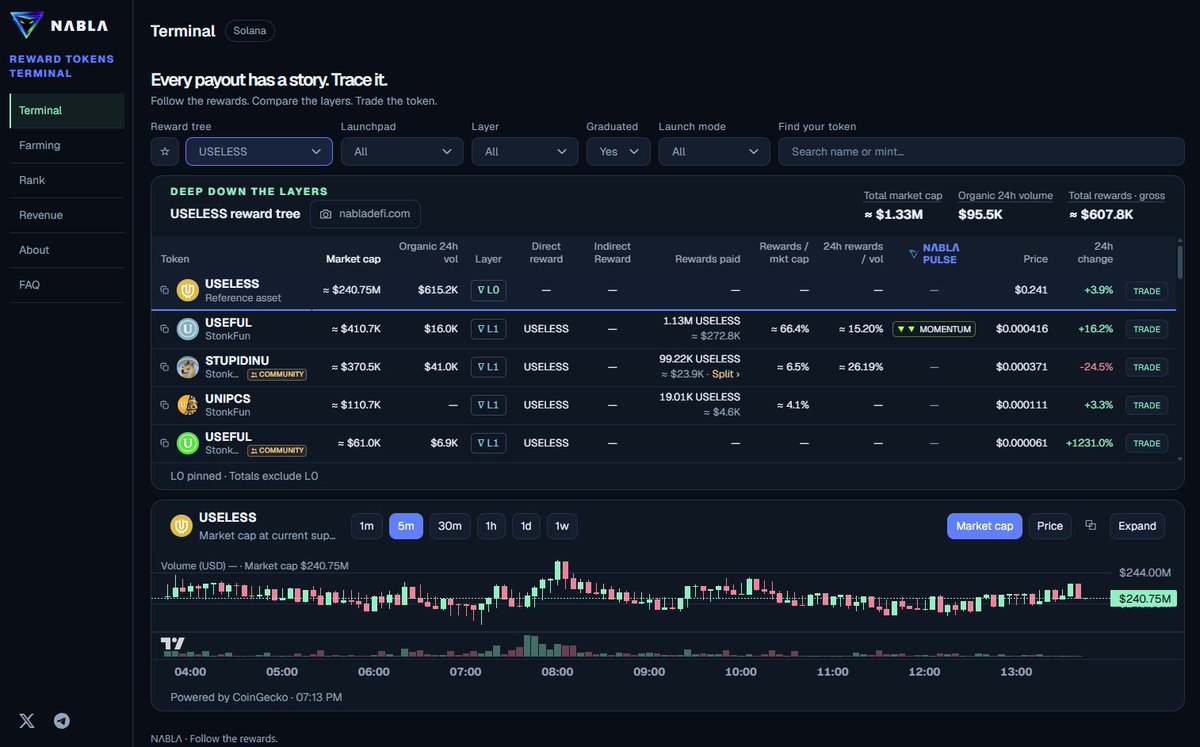Open the Launch mode dropdown
The image size is (1200, 747).
(x=714, y=152)
